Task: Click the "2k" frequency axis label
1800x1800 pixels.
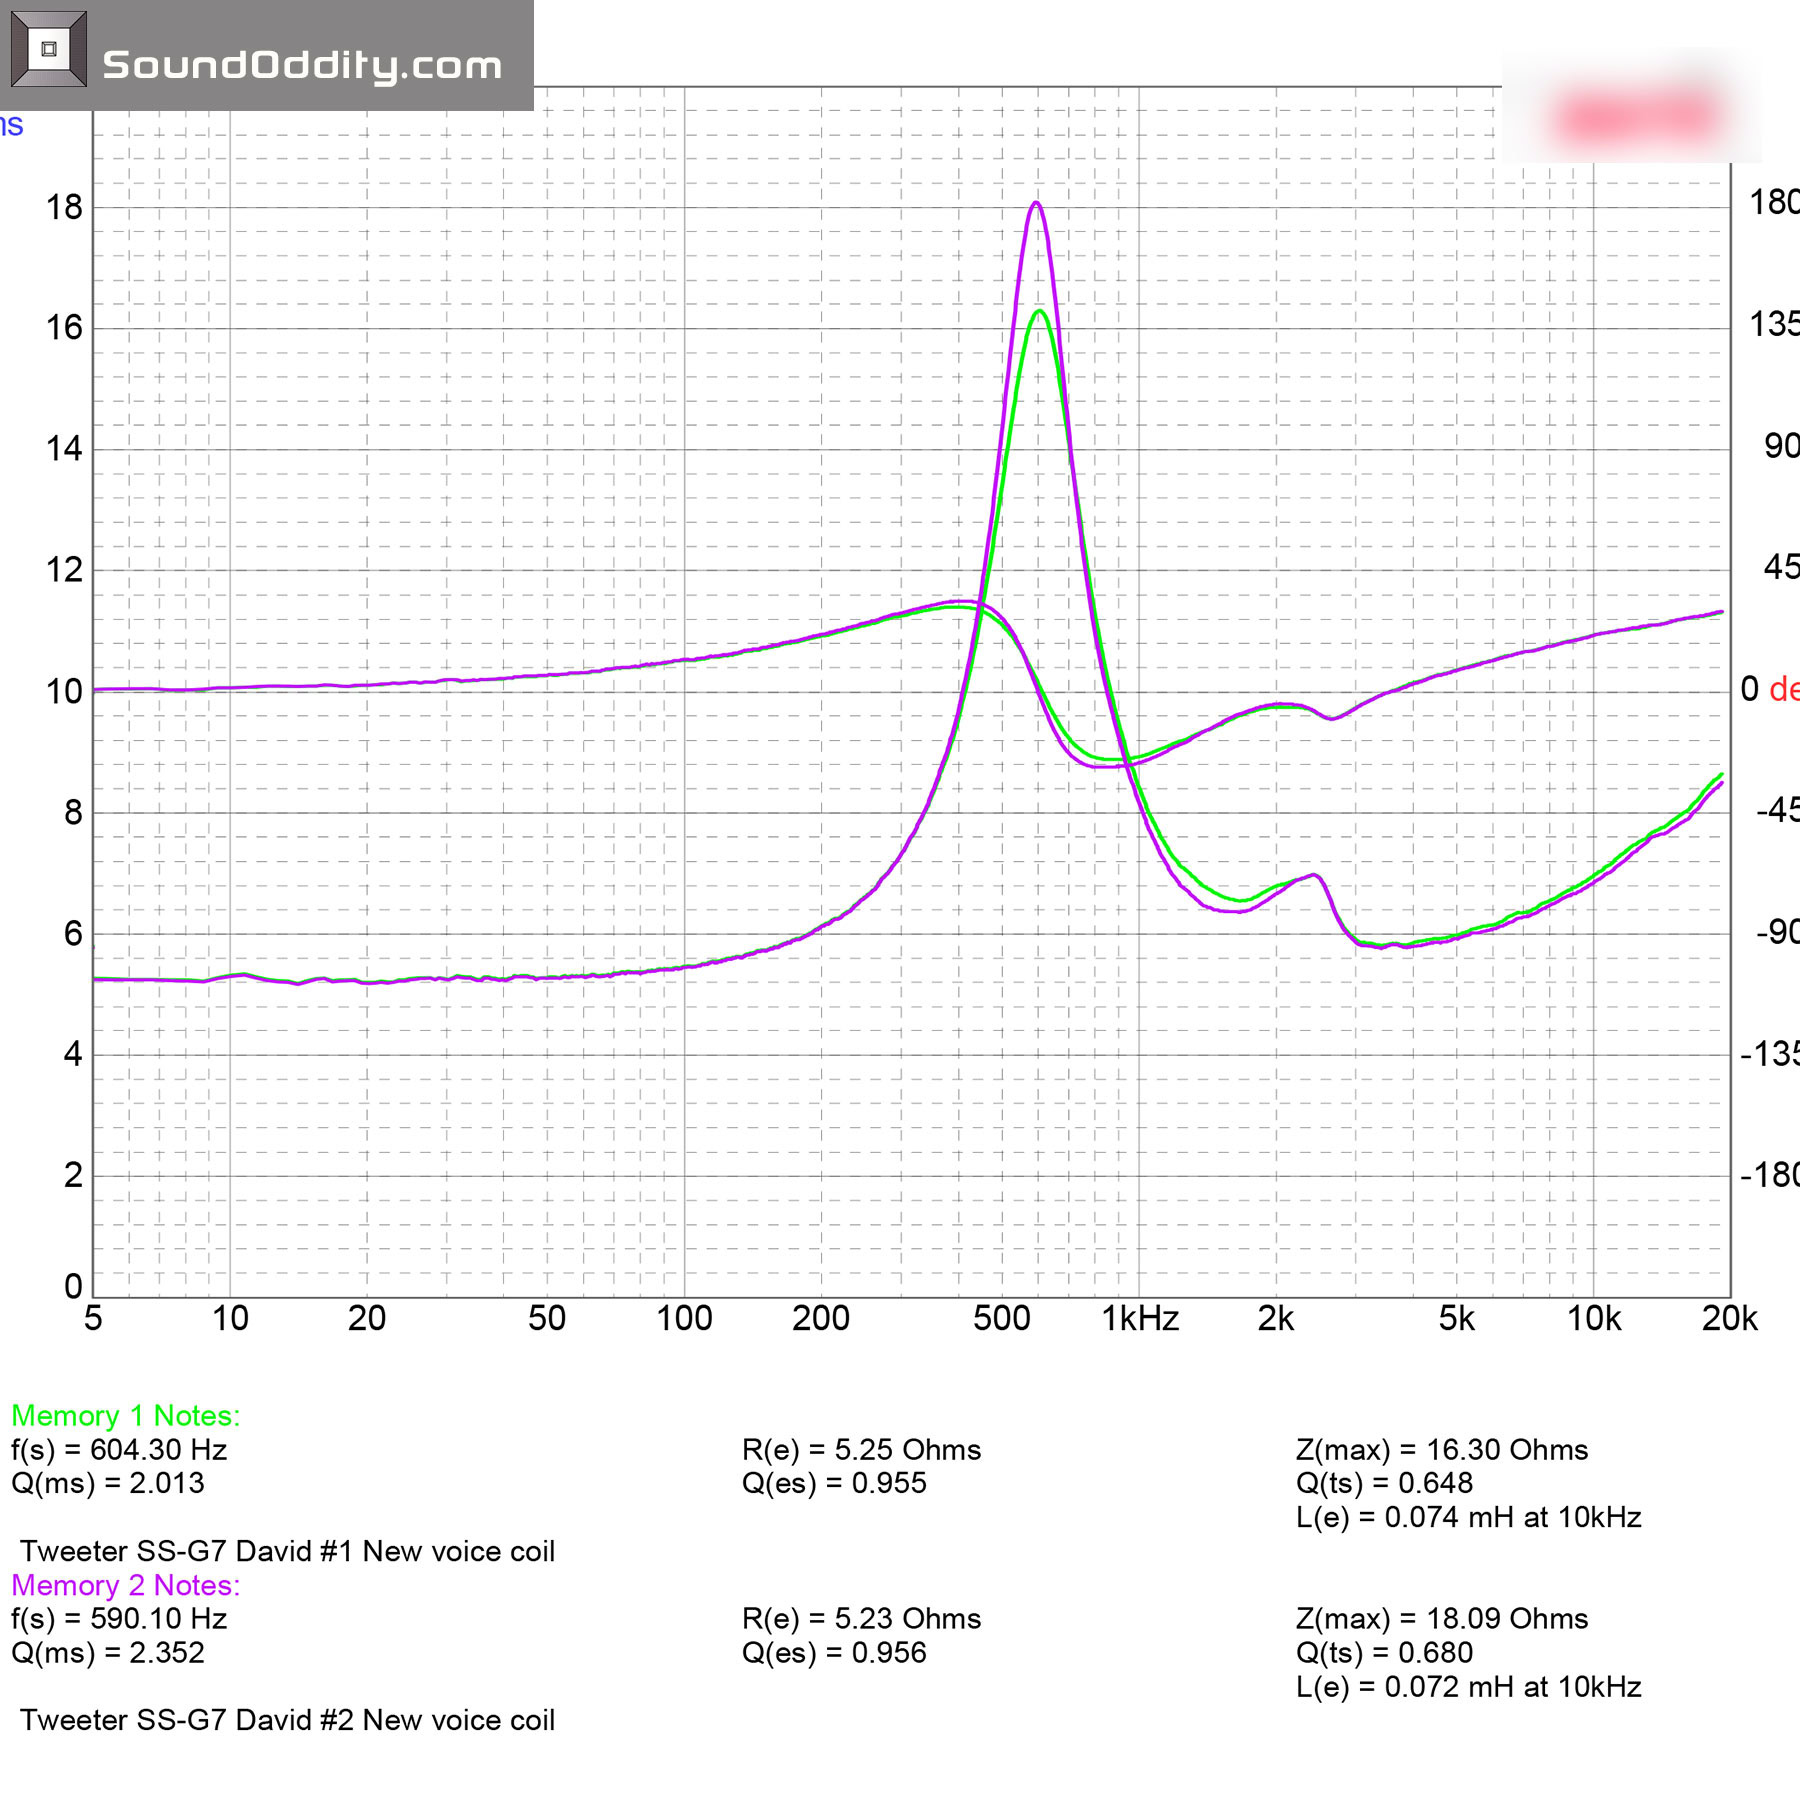Action: pos(1276,1319)
